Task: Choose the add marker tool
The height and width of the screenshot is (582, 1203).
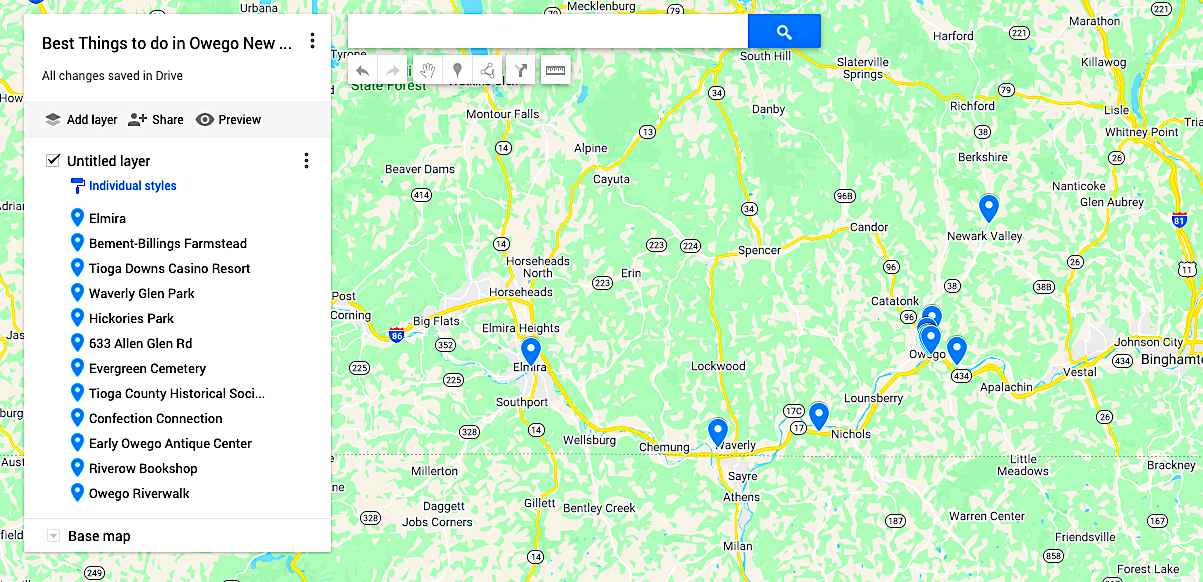Action: [457, 70]
